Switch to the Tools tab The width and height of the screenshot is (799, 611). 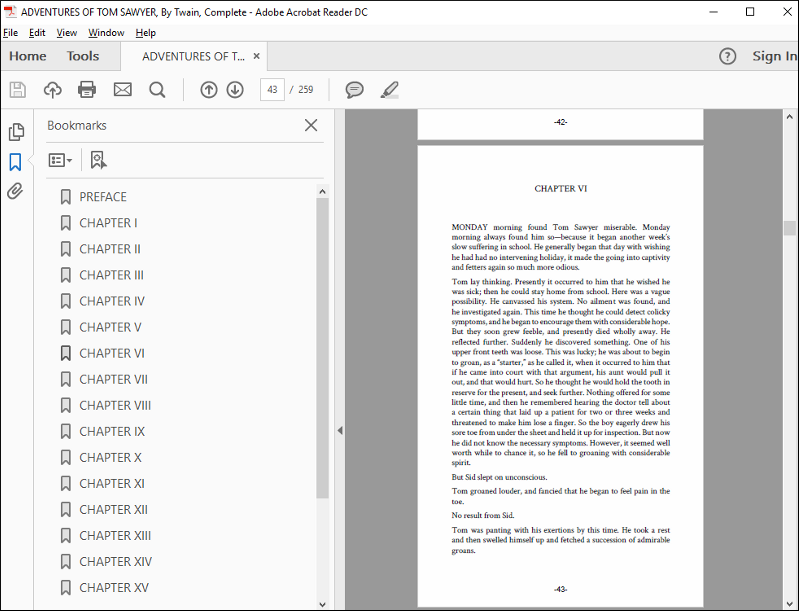83,56
